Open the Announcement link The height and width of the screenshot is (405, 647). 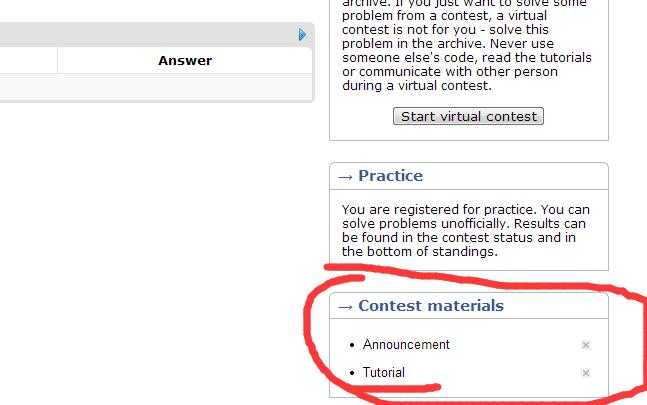406,345
